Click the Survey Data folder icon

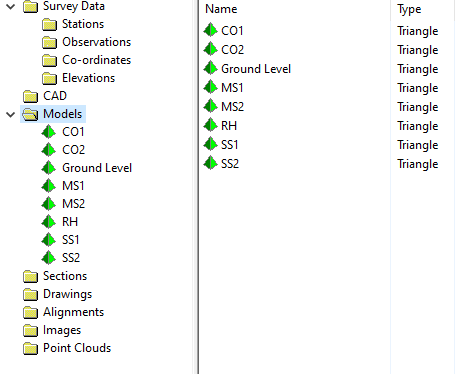click(x=30, y=7)
